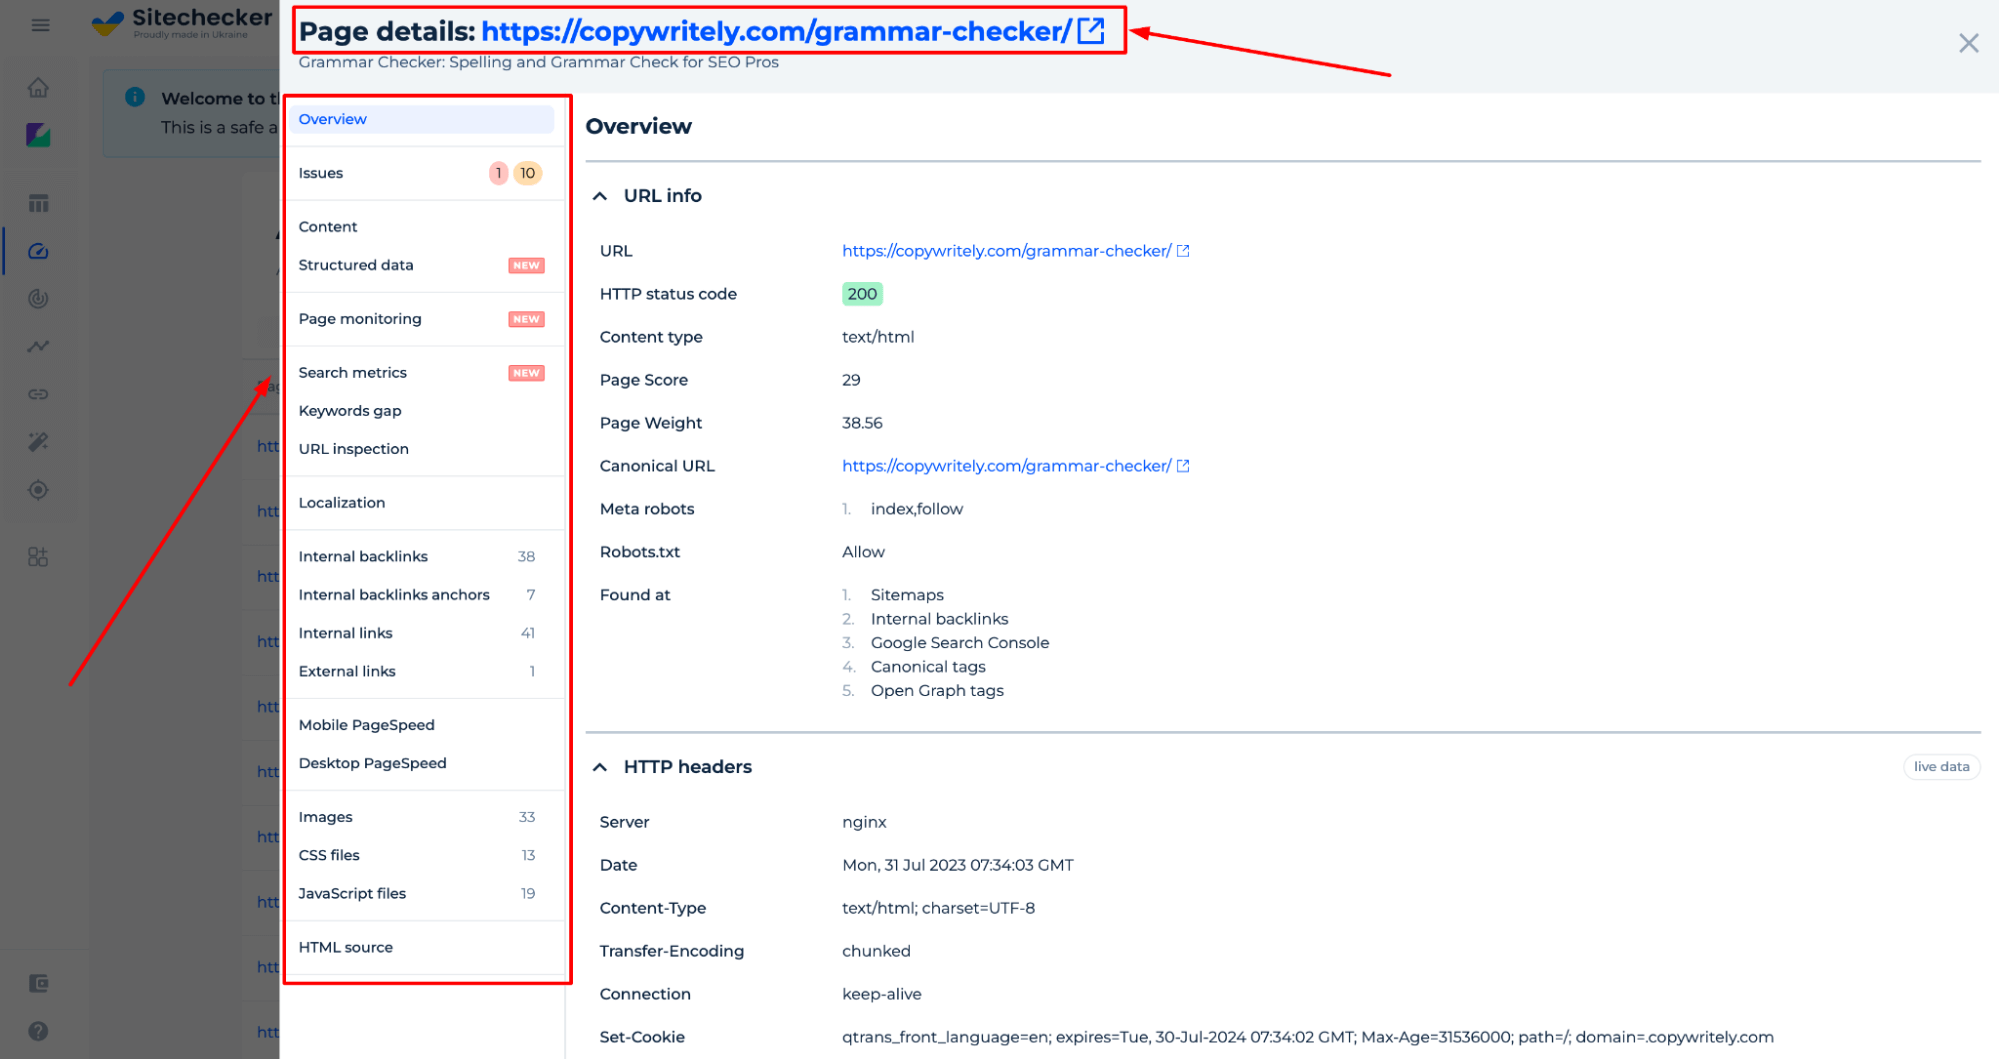Click the chunked Transfer-Encoding value
The width and height of the screenshot is (1999, 1060).
(876, 951)
